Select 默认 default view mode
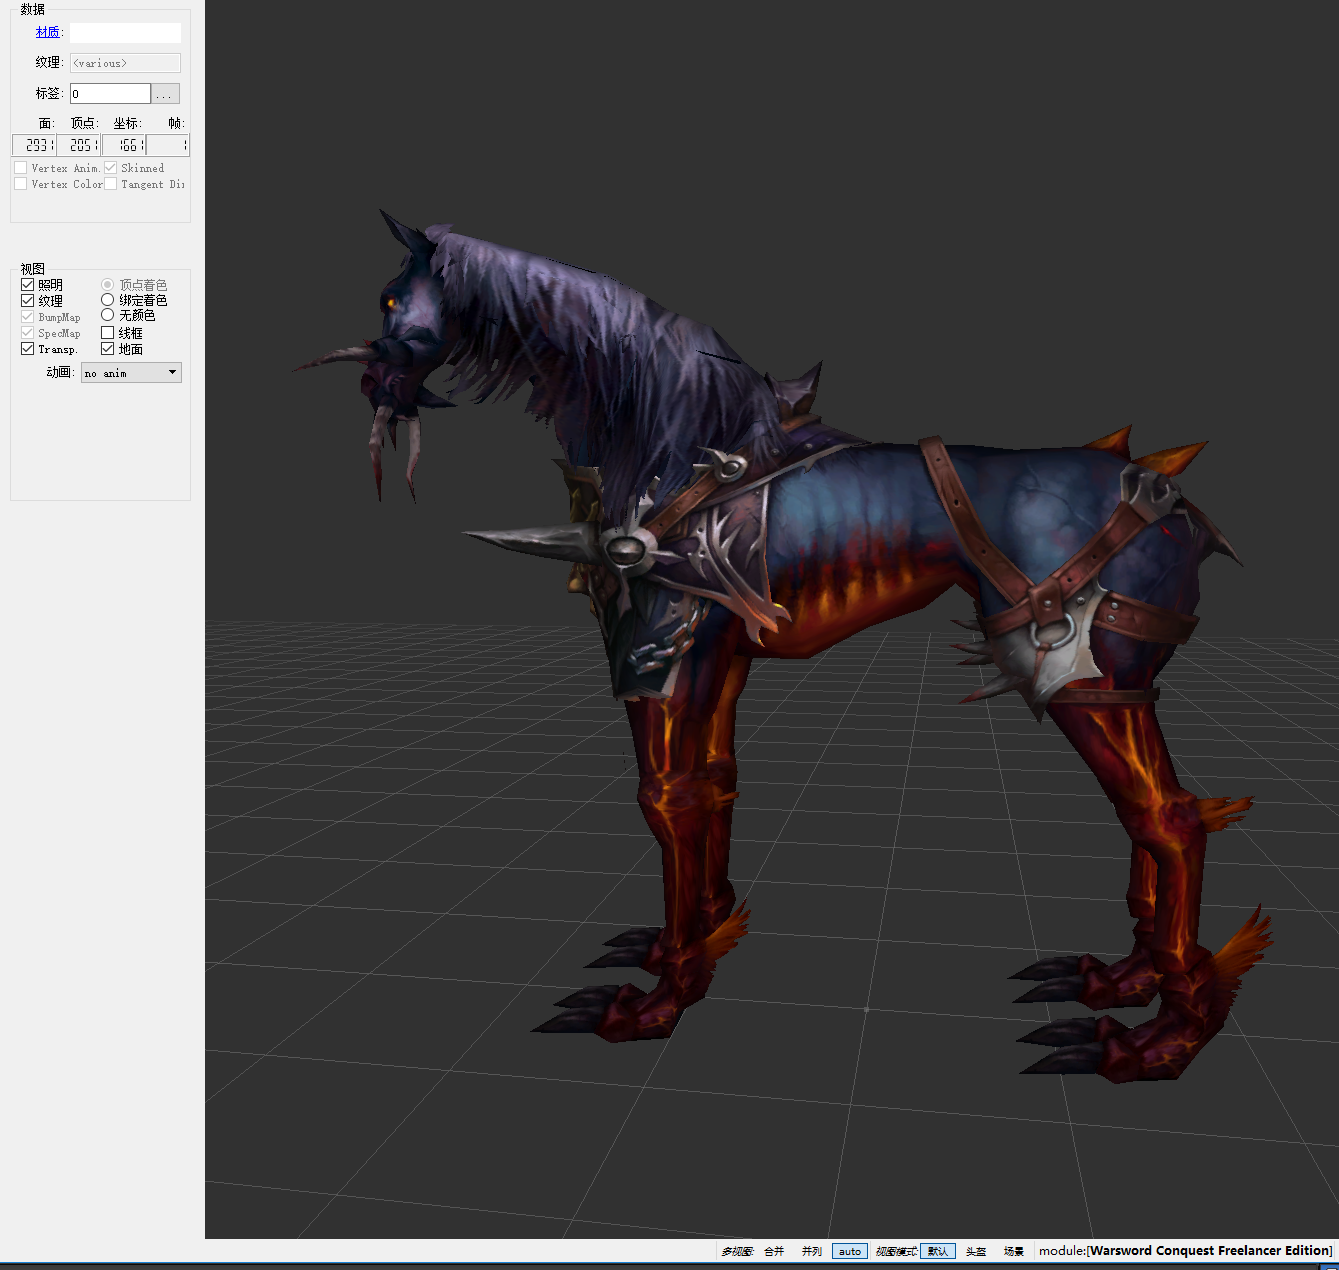Screen dimensions: 1339x1270 click(937, 1251)
